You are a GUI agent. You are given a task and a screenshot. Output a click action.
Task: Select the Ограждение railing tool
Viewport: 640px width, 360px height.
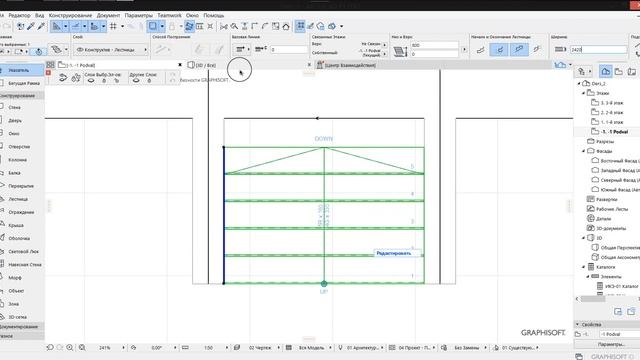21,212
